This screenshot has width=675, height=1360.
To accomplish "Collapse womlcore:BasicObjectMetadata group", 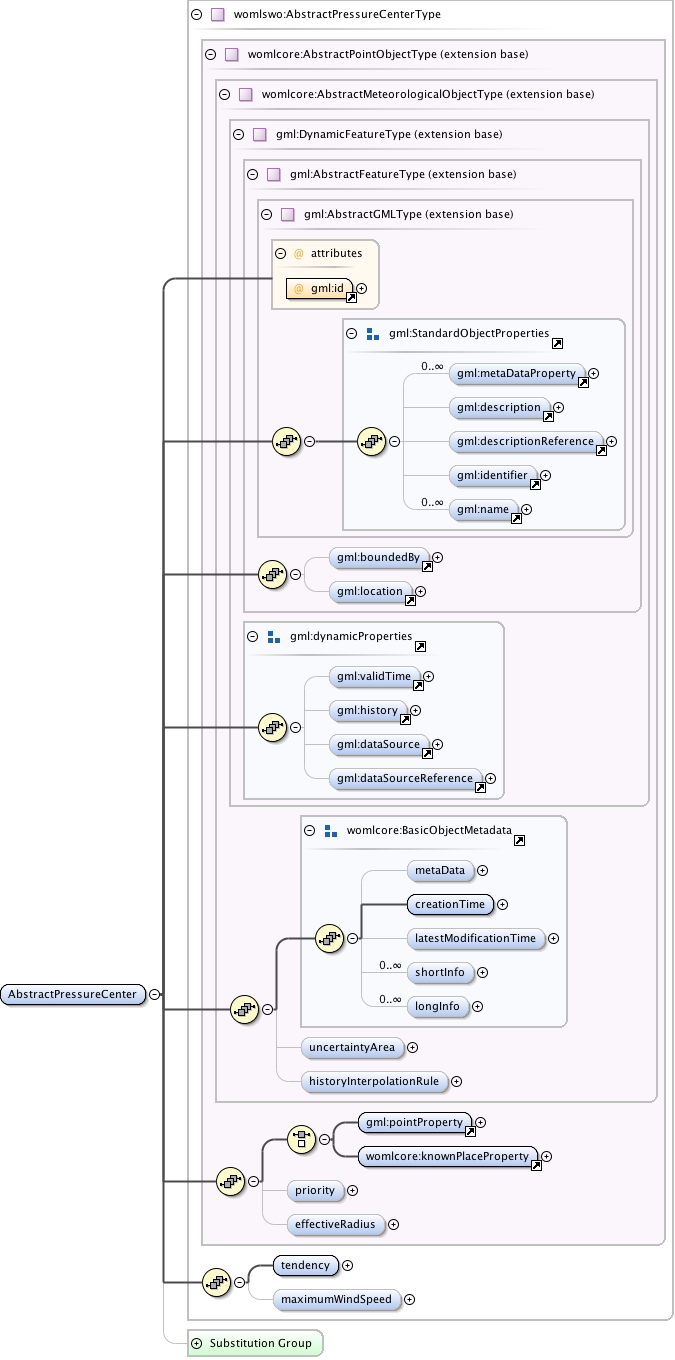I will coord(309,830).
